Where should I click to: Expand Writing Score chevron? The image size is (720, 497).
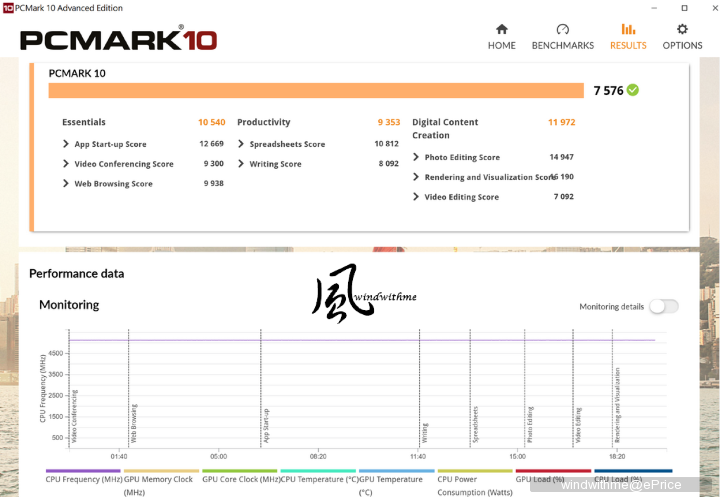(241, 164)
